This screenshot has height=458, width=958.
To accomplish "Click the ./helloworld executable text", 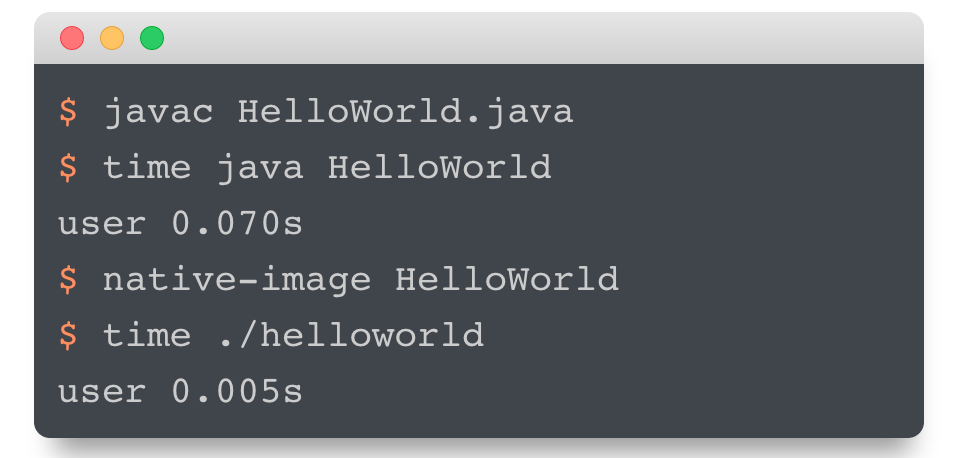I will [350, 335].
